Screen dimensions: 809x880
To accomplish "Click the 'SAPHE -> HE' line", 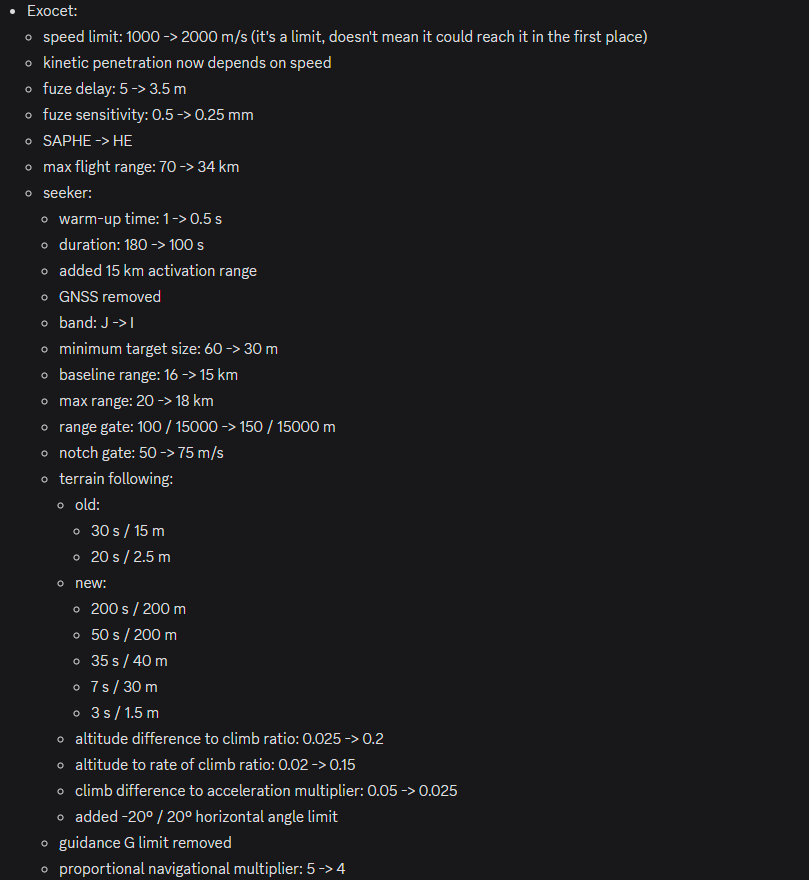I will coord(88,141).
